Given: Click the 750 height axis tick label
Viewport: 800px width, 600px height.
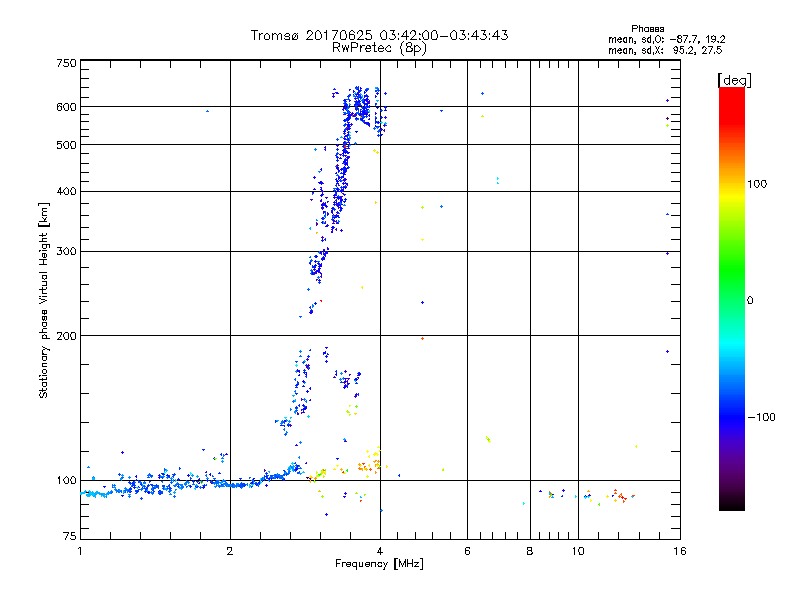Looking at the screenshot, I should point(66,63).
